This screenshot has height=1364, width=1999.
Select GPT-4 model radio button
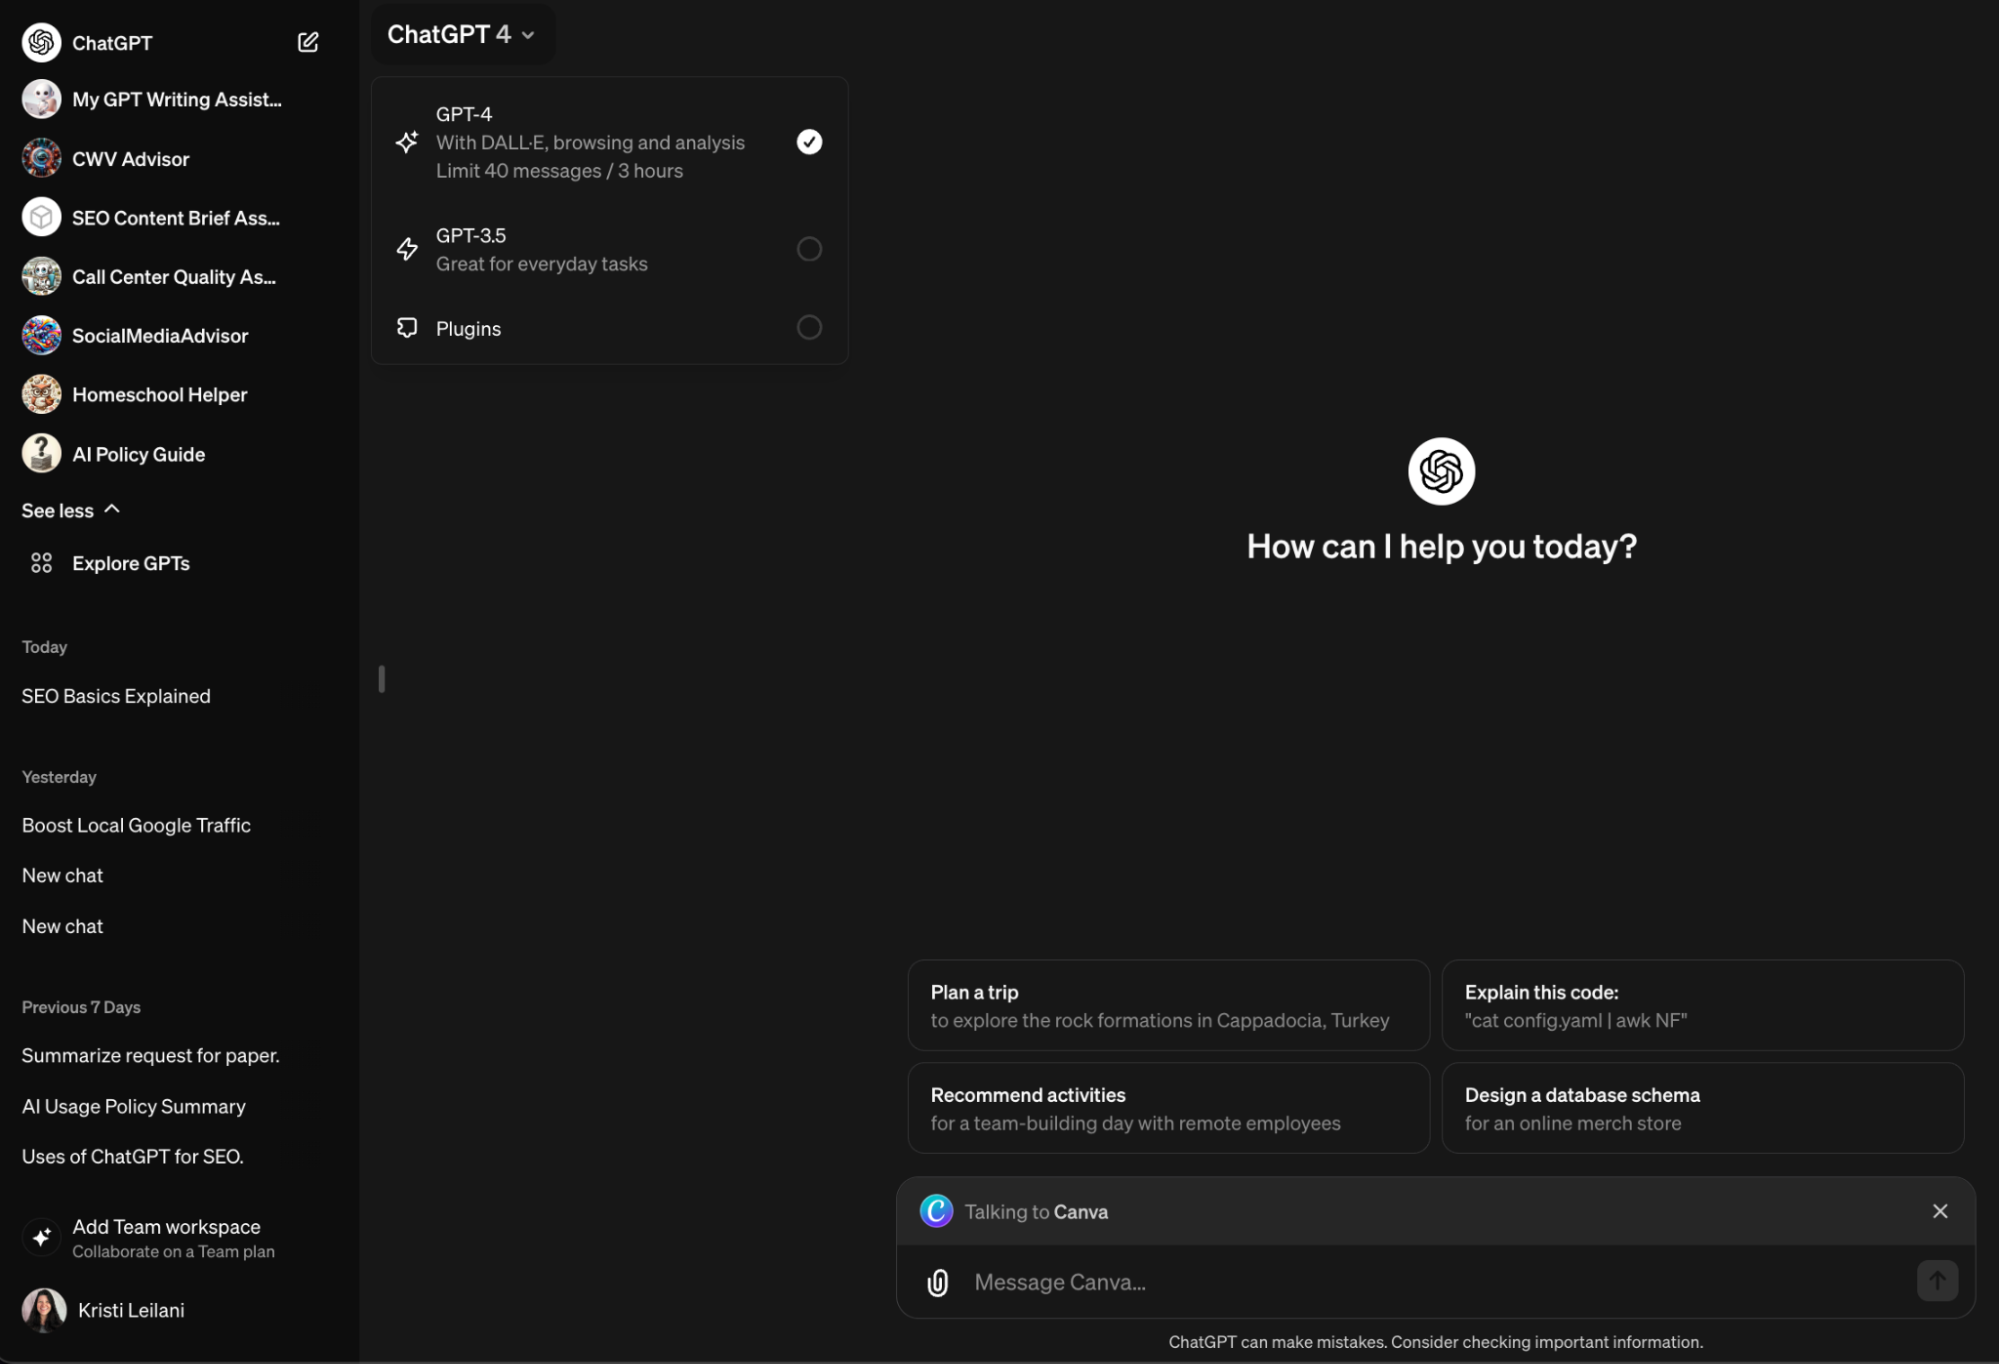[x=810, y=143]
